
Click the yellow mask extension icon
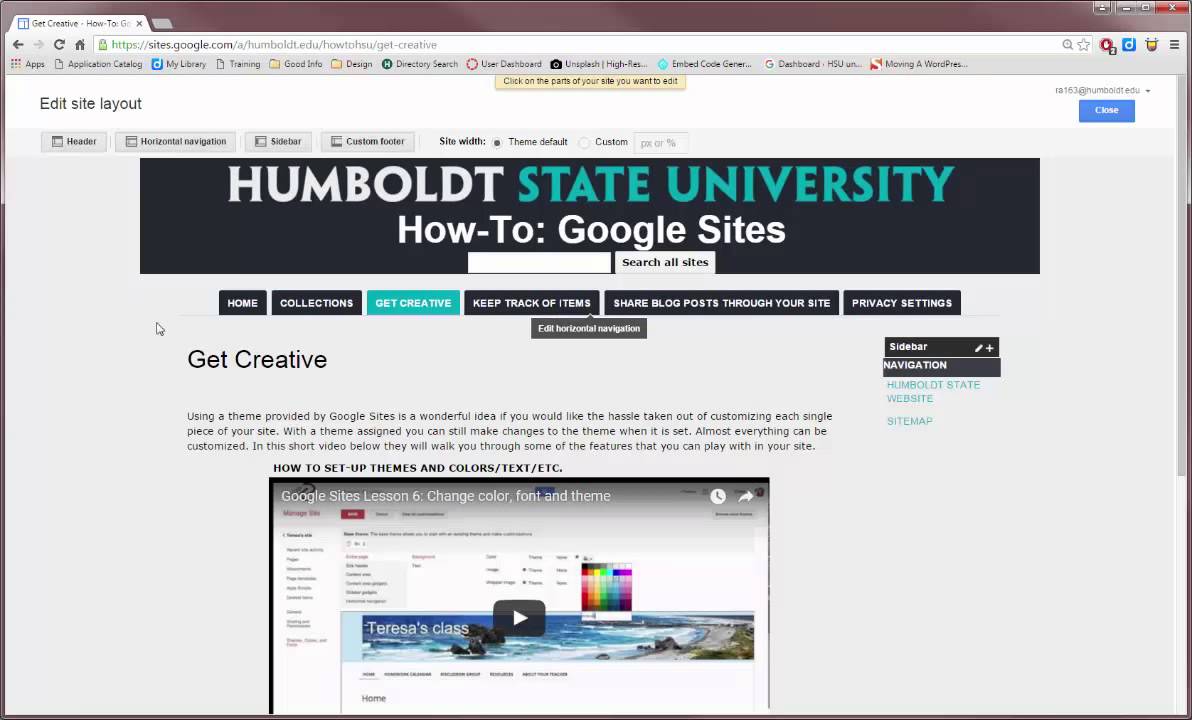[1152, 45]
